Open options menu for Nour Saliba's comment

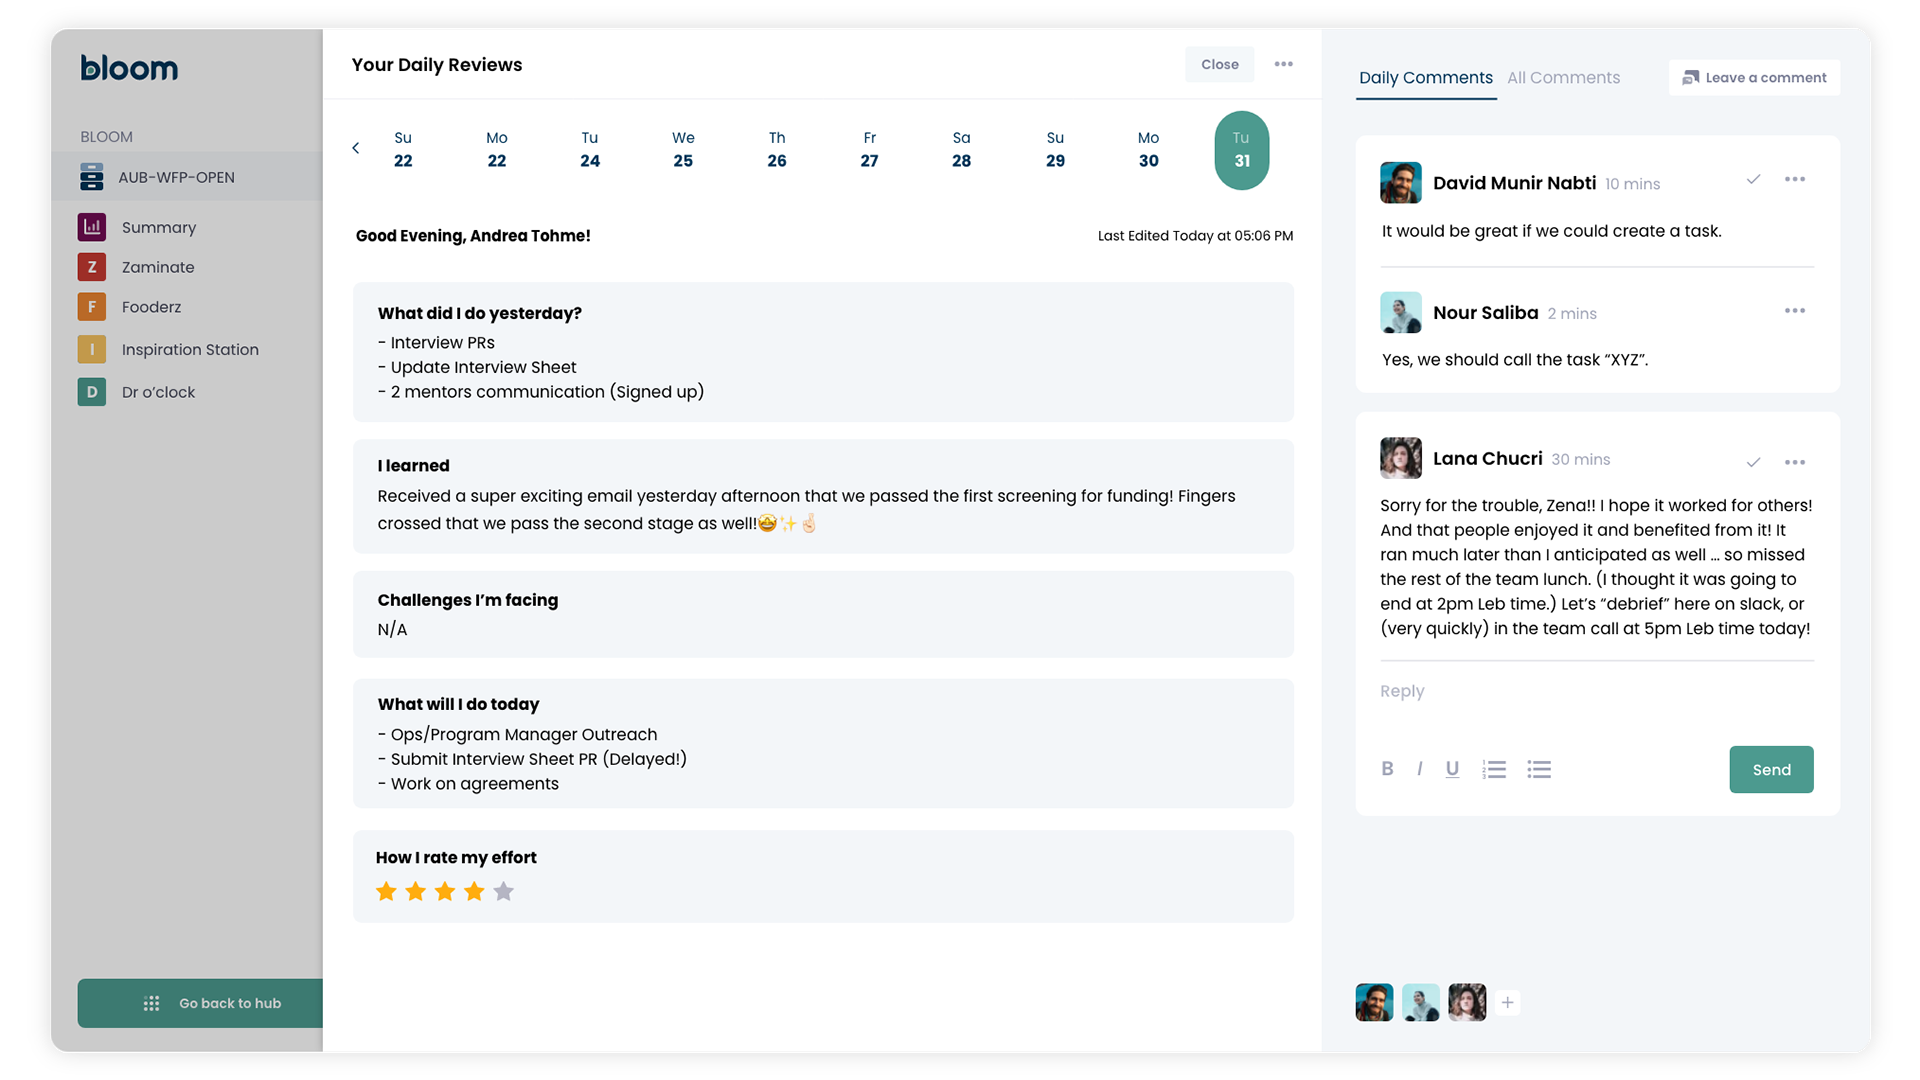click(1795, 311)
